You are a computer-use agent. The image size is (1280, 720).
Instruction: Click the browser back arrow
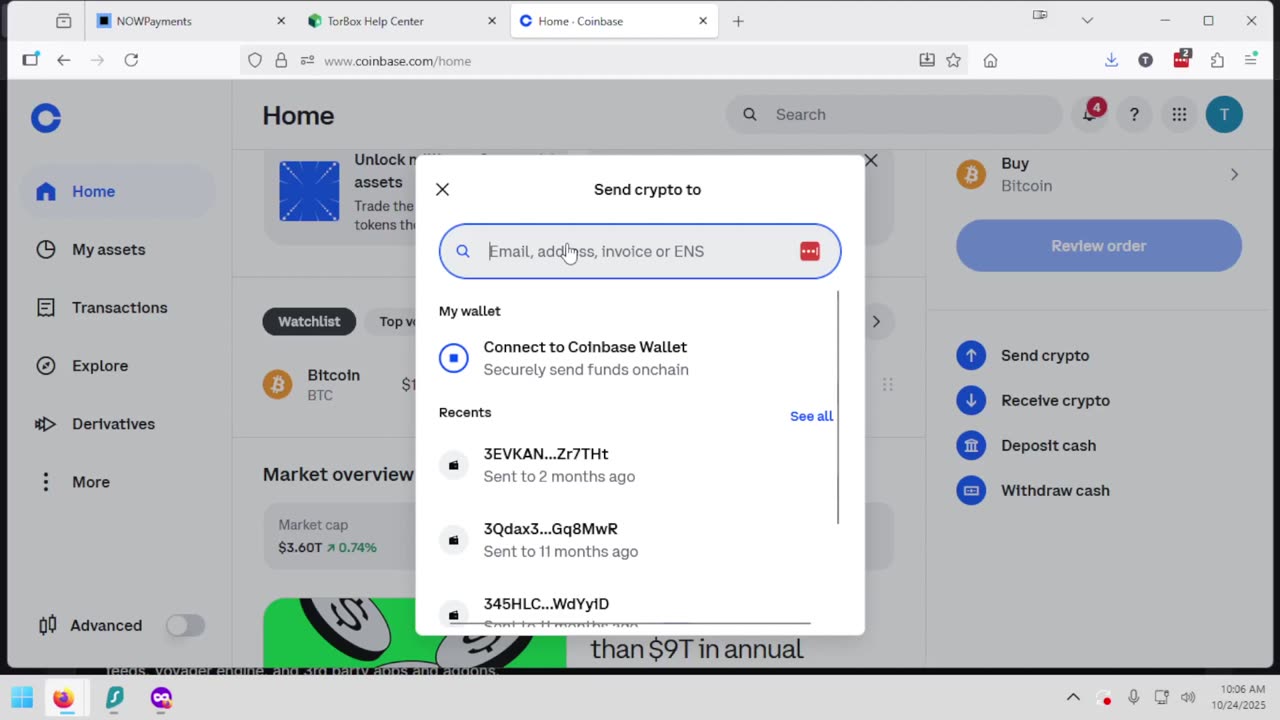click(x=64, y=60)
